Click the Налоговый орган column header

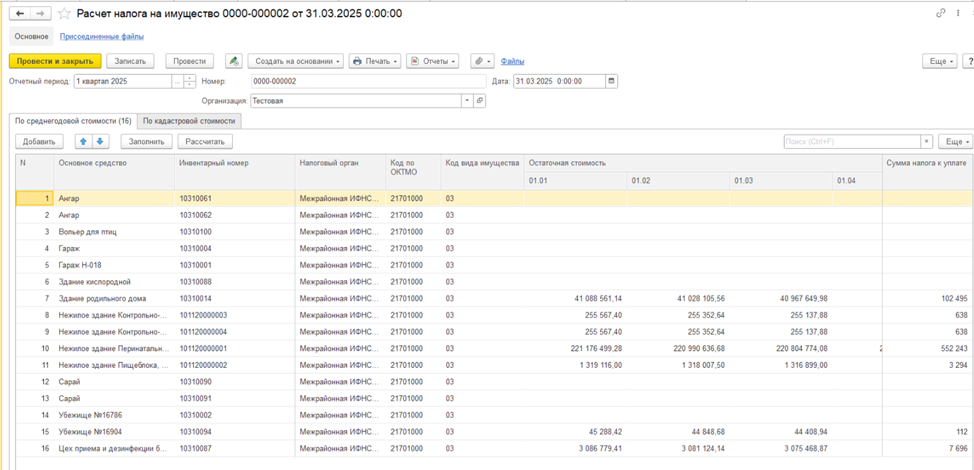point(340,171)
